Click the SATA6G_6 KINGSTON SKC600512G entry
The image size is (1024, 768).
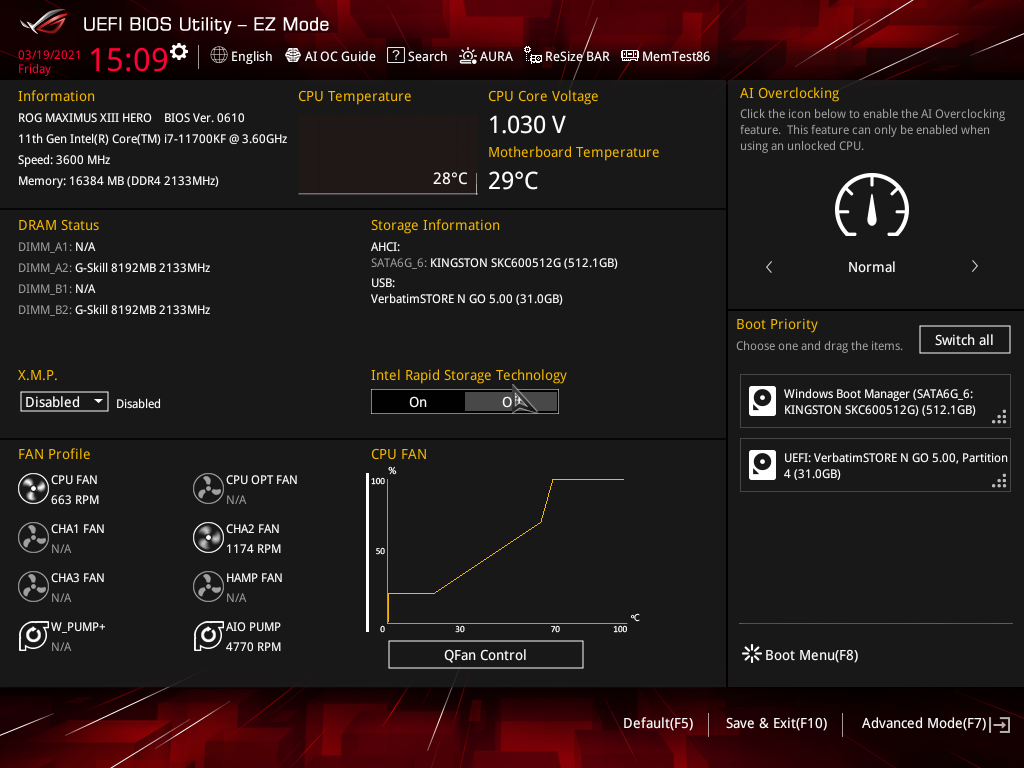click(x=494, y=263)
